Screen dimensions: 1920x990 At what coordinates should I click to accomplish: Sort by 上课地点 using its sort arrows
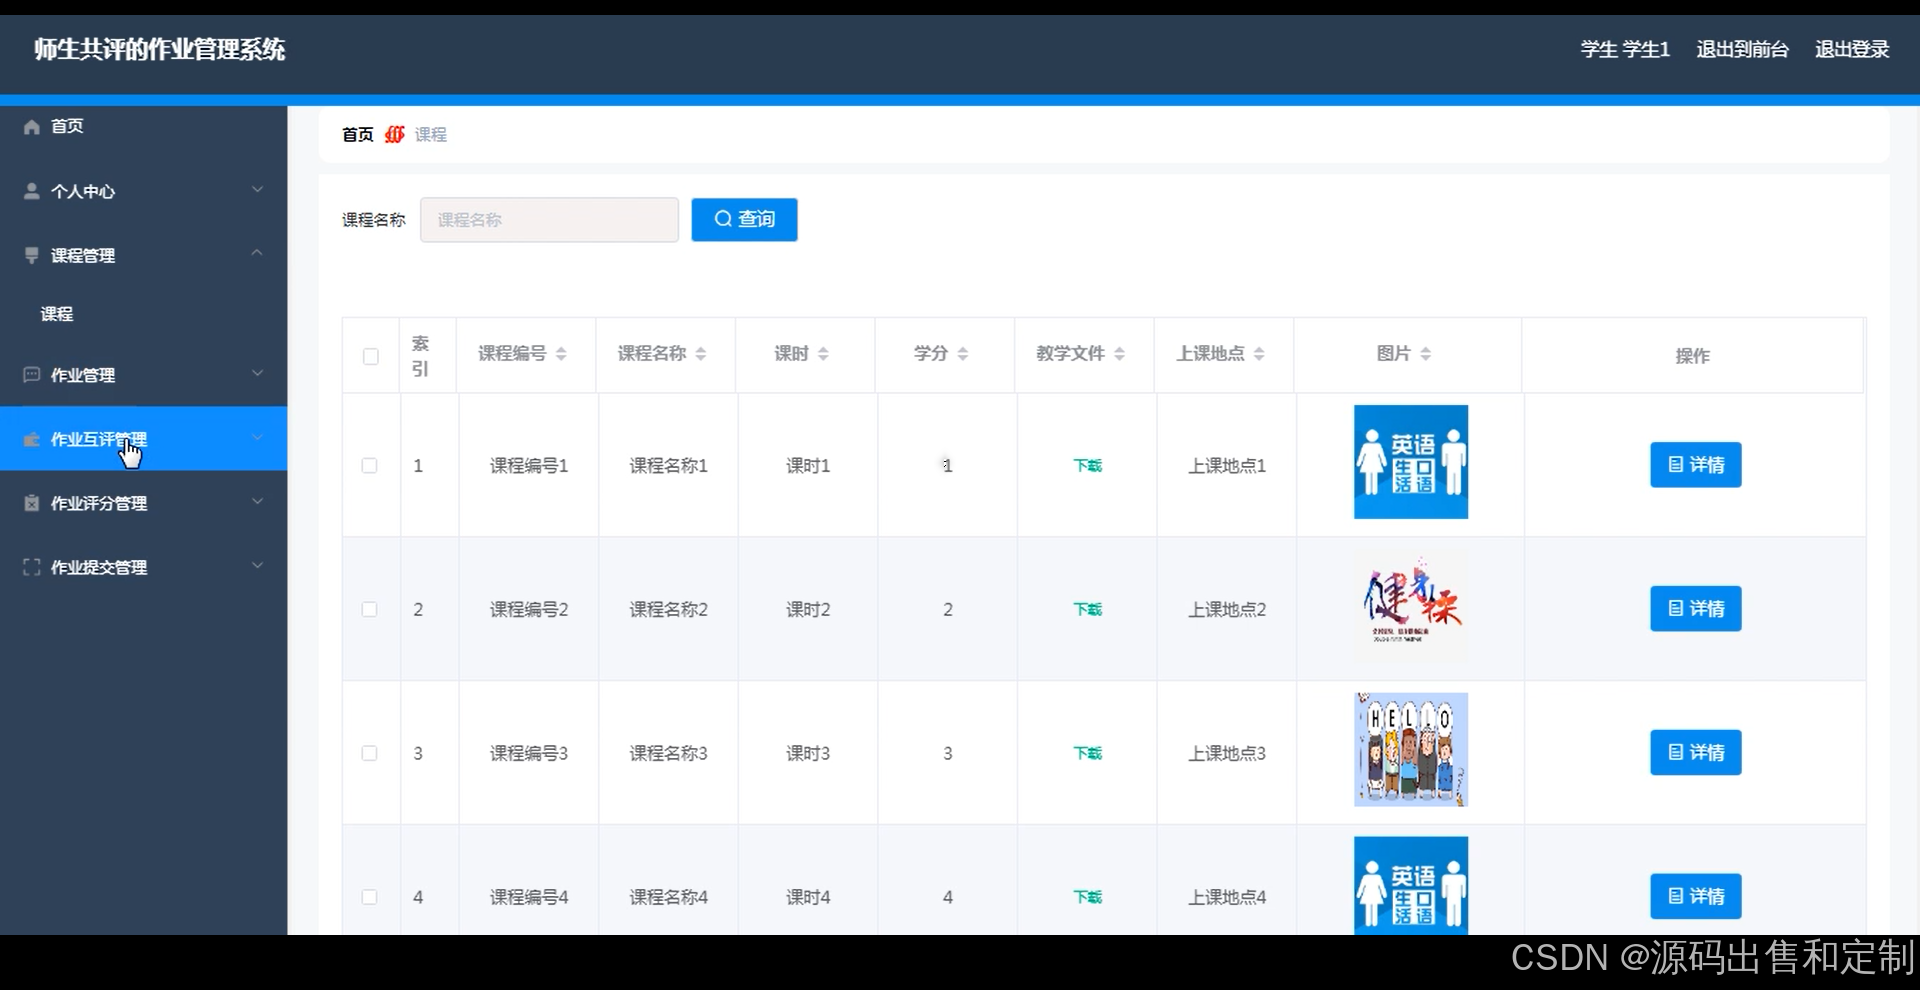(1259, 353)
